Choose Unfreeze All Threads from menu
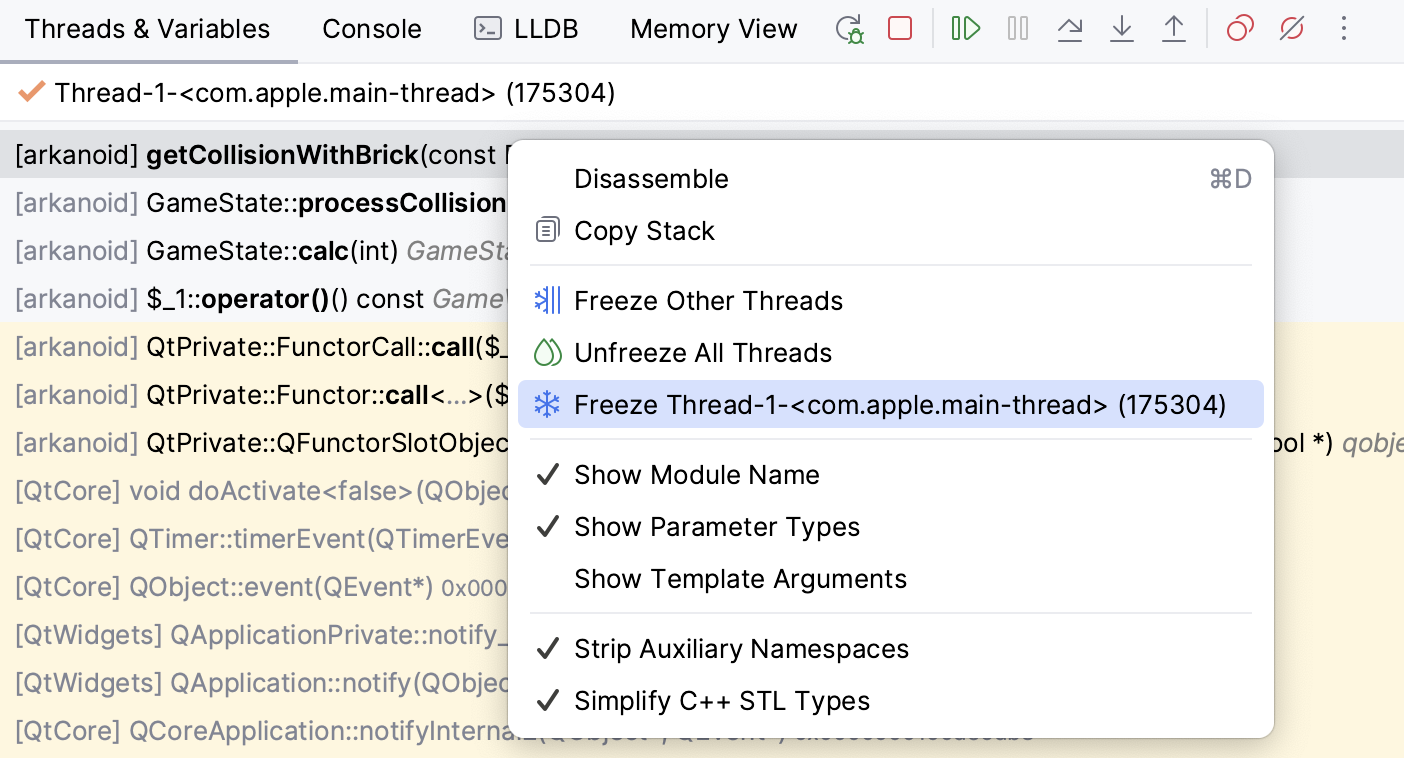The height and width of the screenshot is (758, 1404). tap(702, 353)
